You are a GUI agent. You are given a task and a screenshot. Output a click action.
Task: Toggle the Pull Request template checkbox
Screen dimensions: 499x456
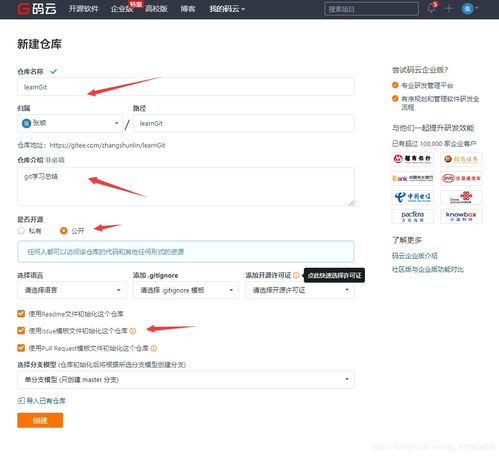point(21,348)
